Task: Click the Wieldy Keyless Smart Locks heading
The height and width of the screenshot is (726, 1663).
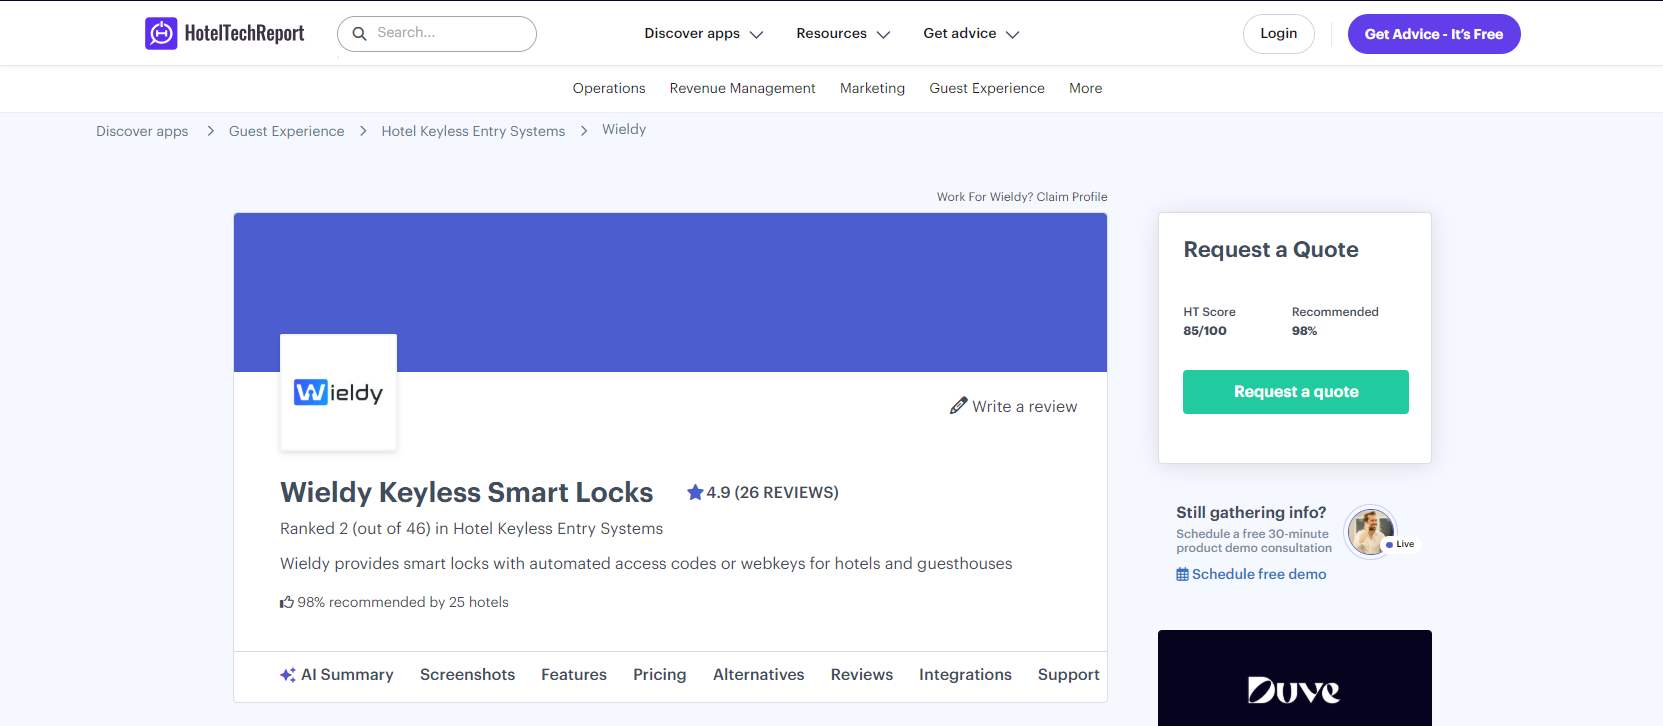Action: (x=466, y=492)
